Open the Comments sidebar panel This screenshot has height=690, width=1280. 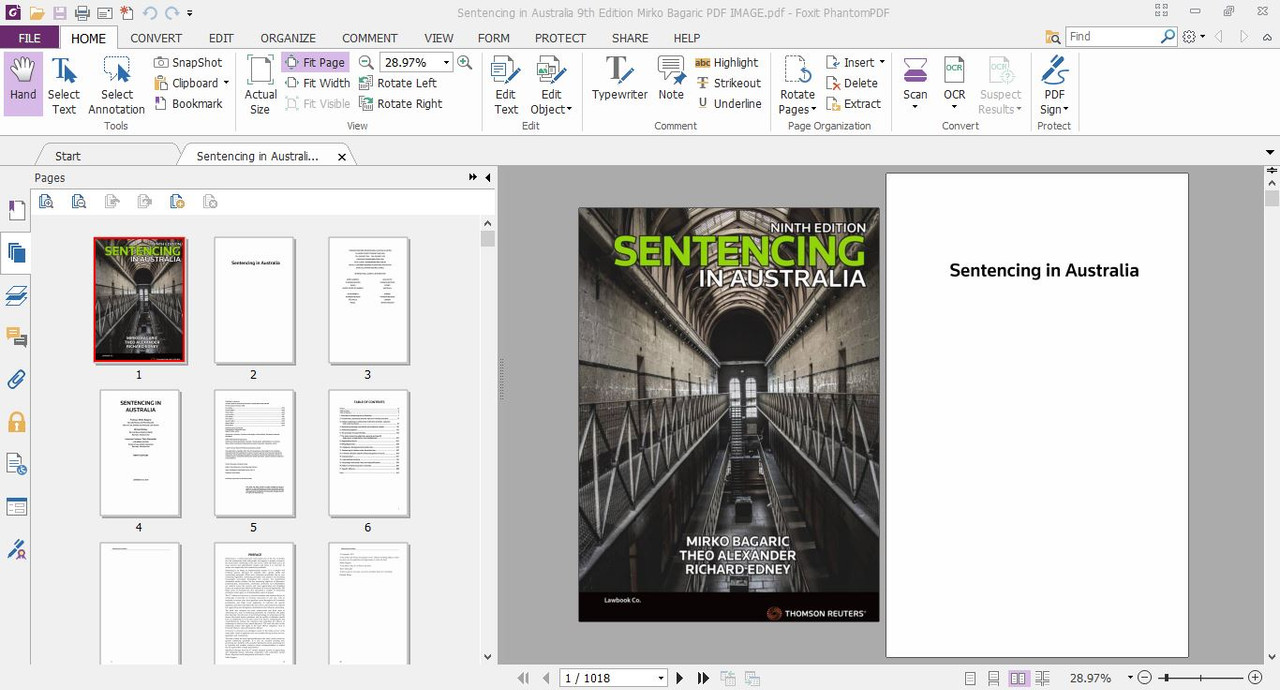[x=16, y=337]
